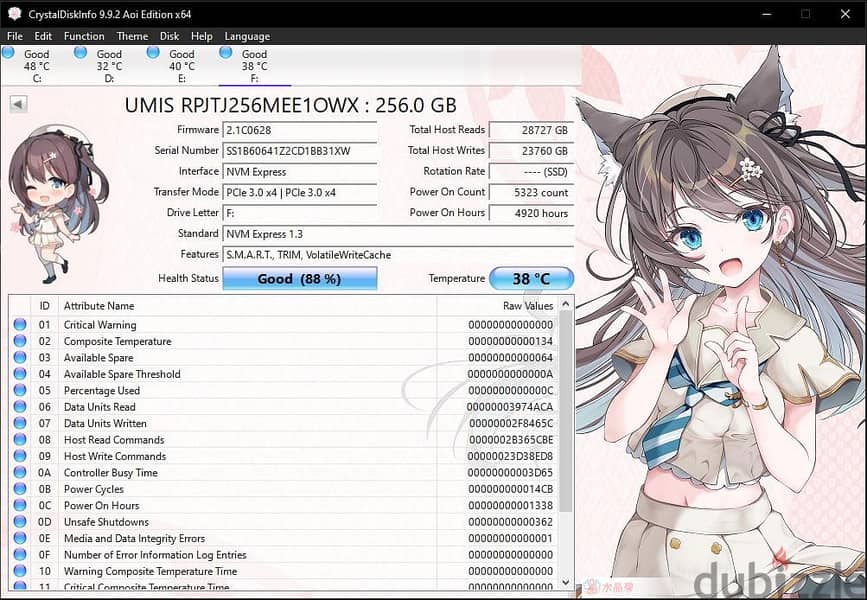The height and width of the screenshot is (600, 867).
Task: Click the Raw Values column header
Action: (x=498, y=306)
